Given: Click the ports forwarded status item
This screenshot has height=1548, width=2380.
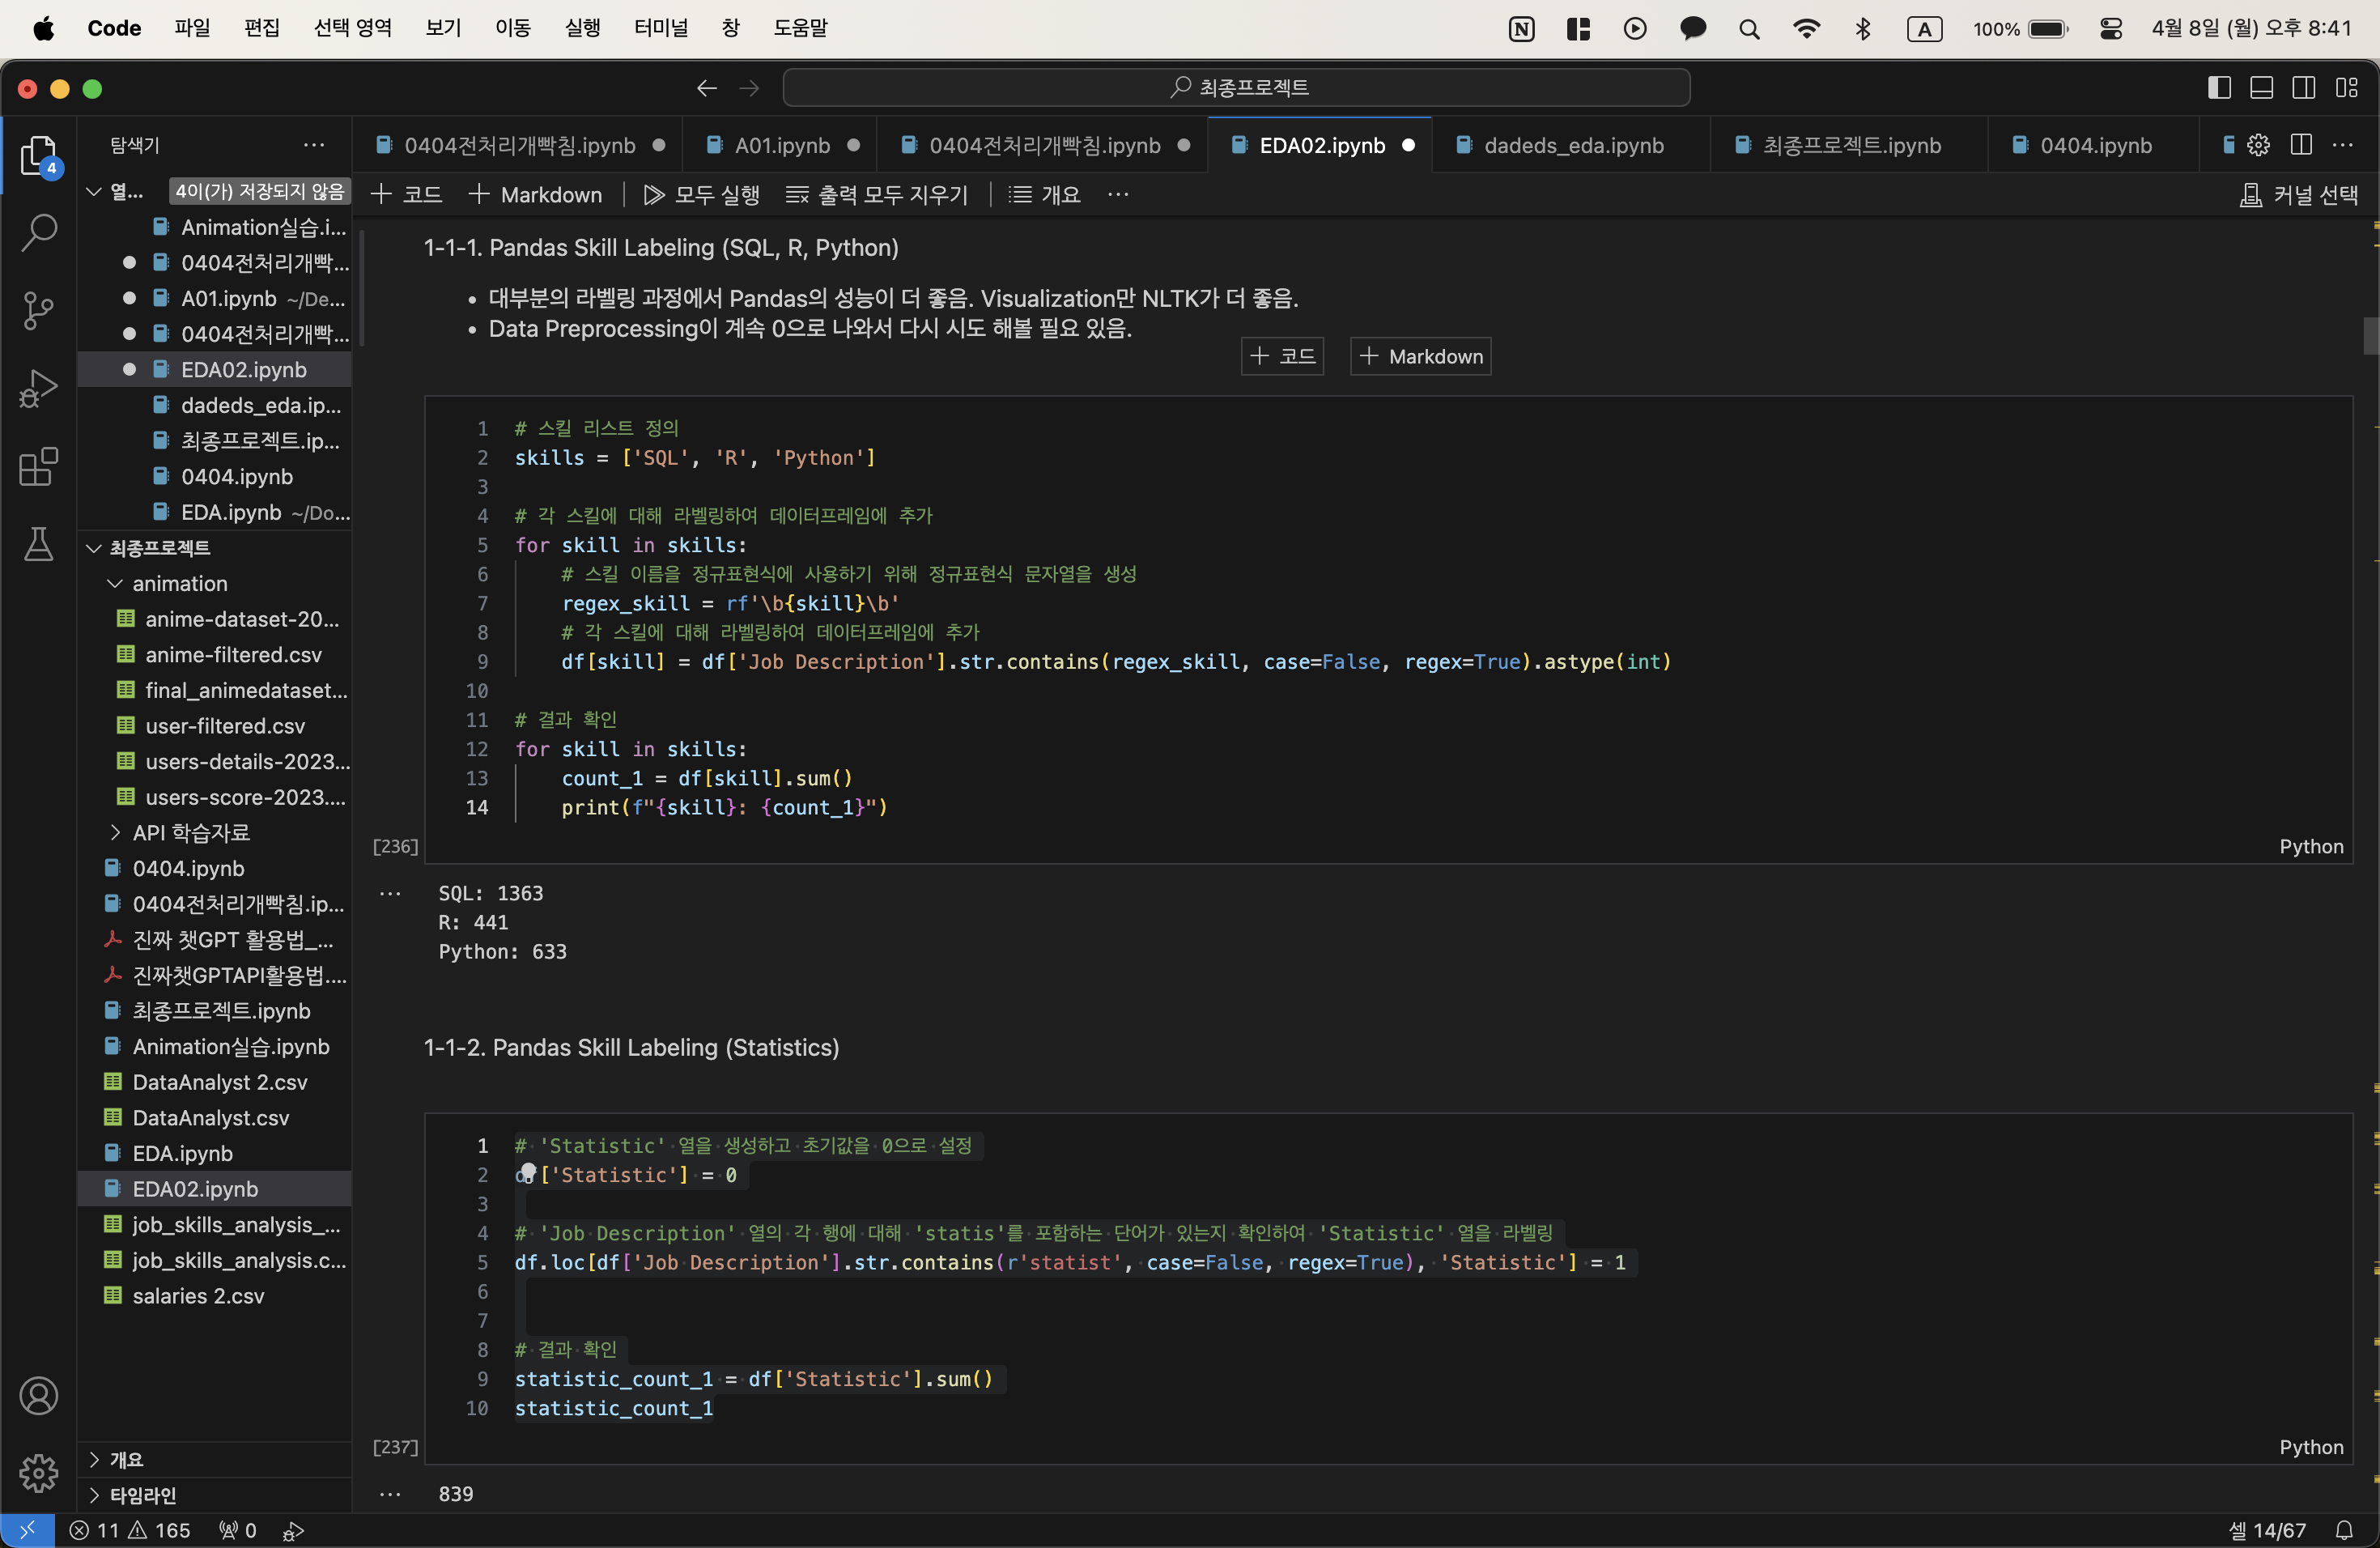Looking at the screenshot, I should tap(238, 1530).
